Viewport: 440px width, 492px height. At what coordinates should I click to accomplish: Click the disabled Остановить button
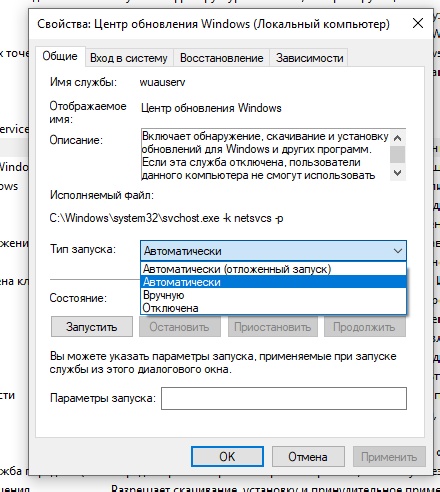pyautogui.click(x=180, y=327)
